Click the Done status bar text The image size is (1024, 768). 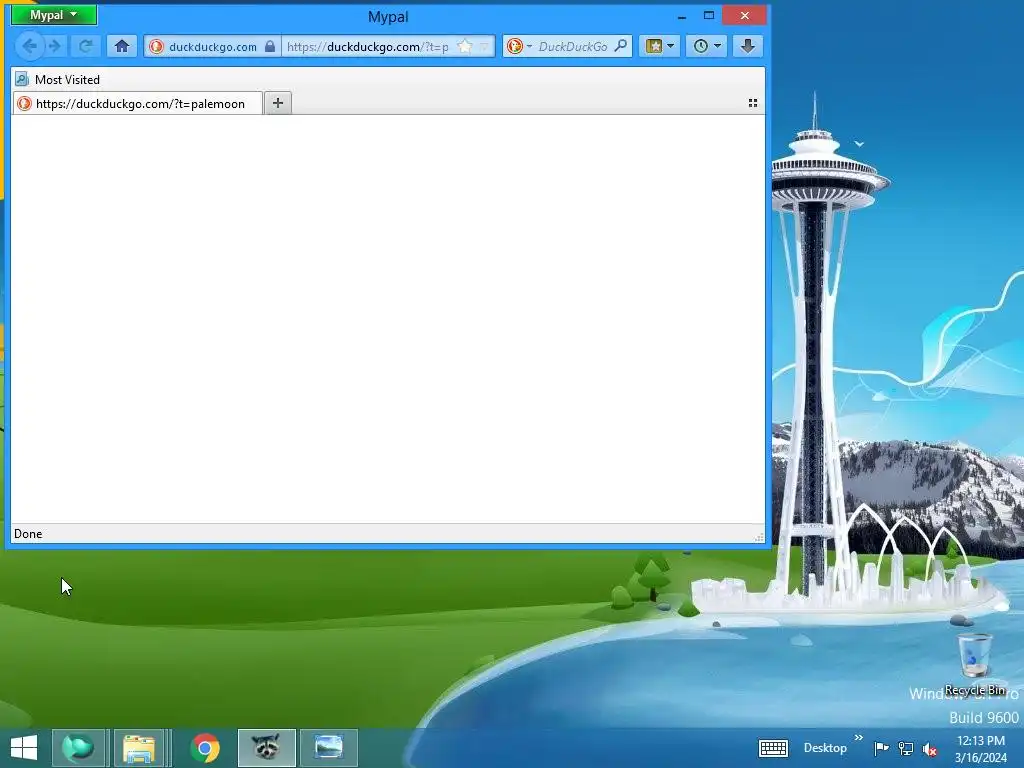[28, 534]
